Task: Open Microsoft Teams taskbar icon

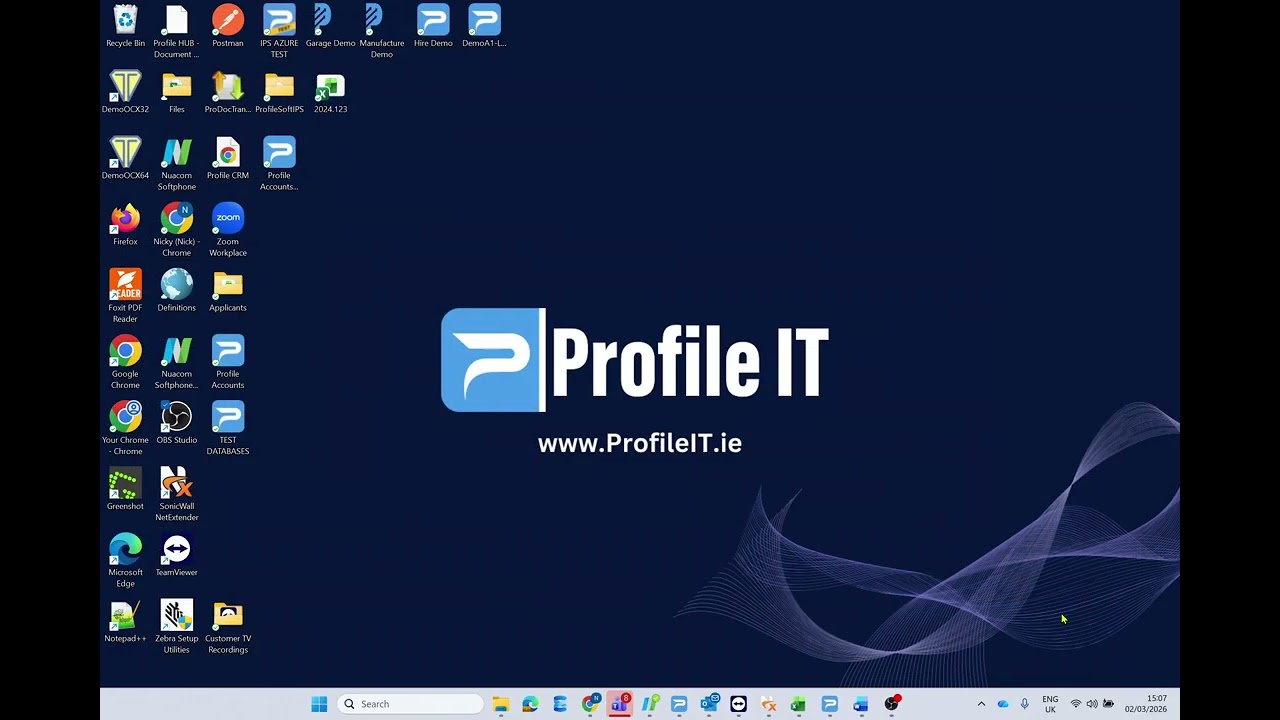Action: pyautogui.click(x=620, y=704)
